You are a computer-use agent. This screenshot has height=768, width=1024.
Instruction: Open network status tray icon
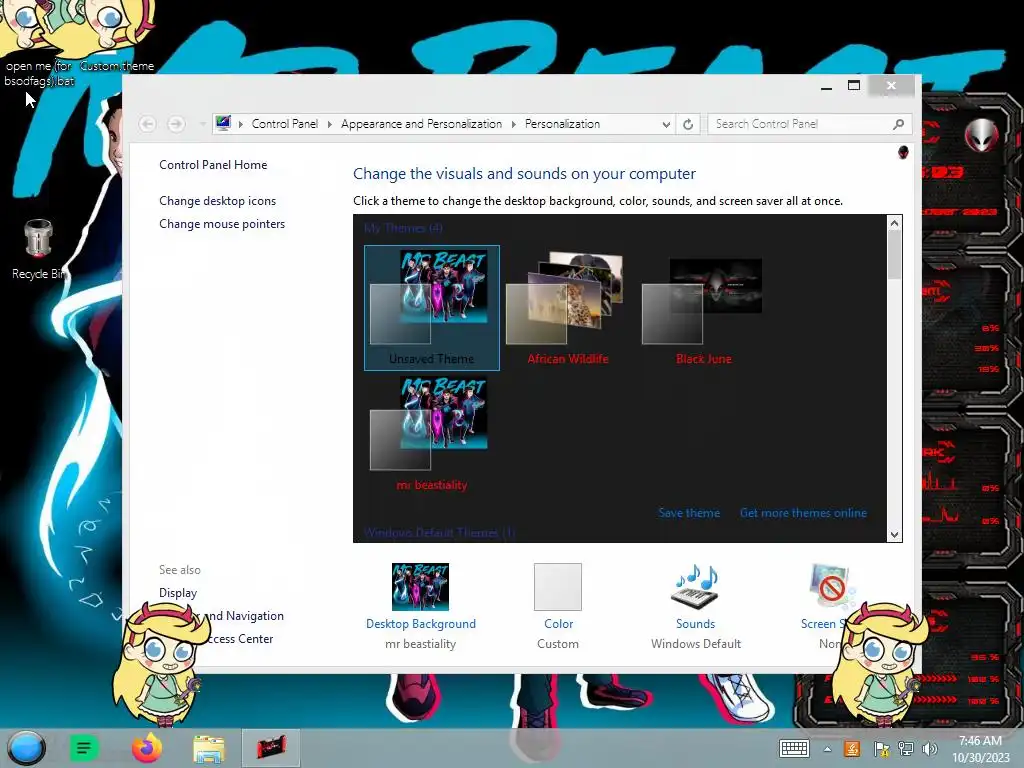(x=906, y=749)
